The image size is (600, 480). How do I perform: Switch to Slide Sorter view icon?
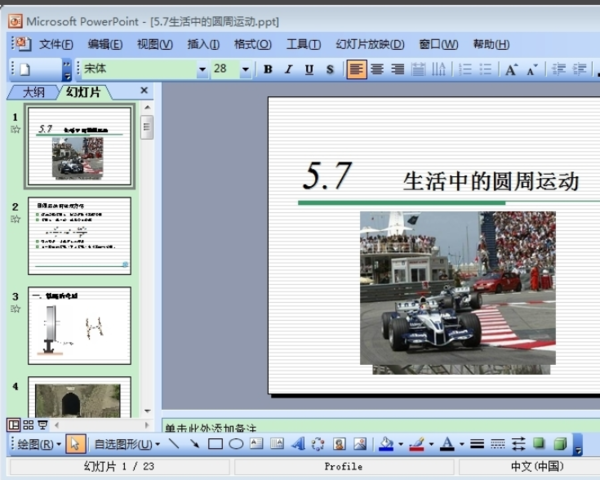[x=28, y=424]
